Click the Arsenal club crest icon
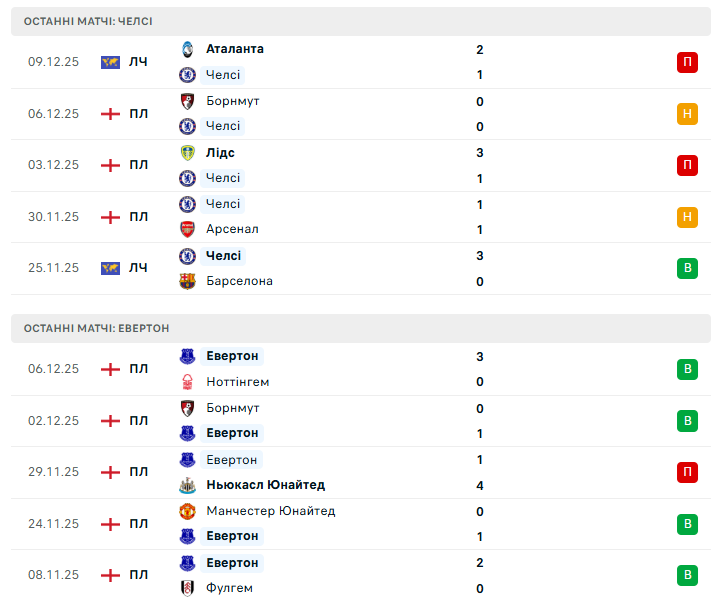 point(187,229)
